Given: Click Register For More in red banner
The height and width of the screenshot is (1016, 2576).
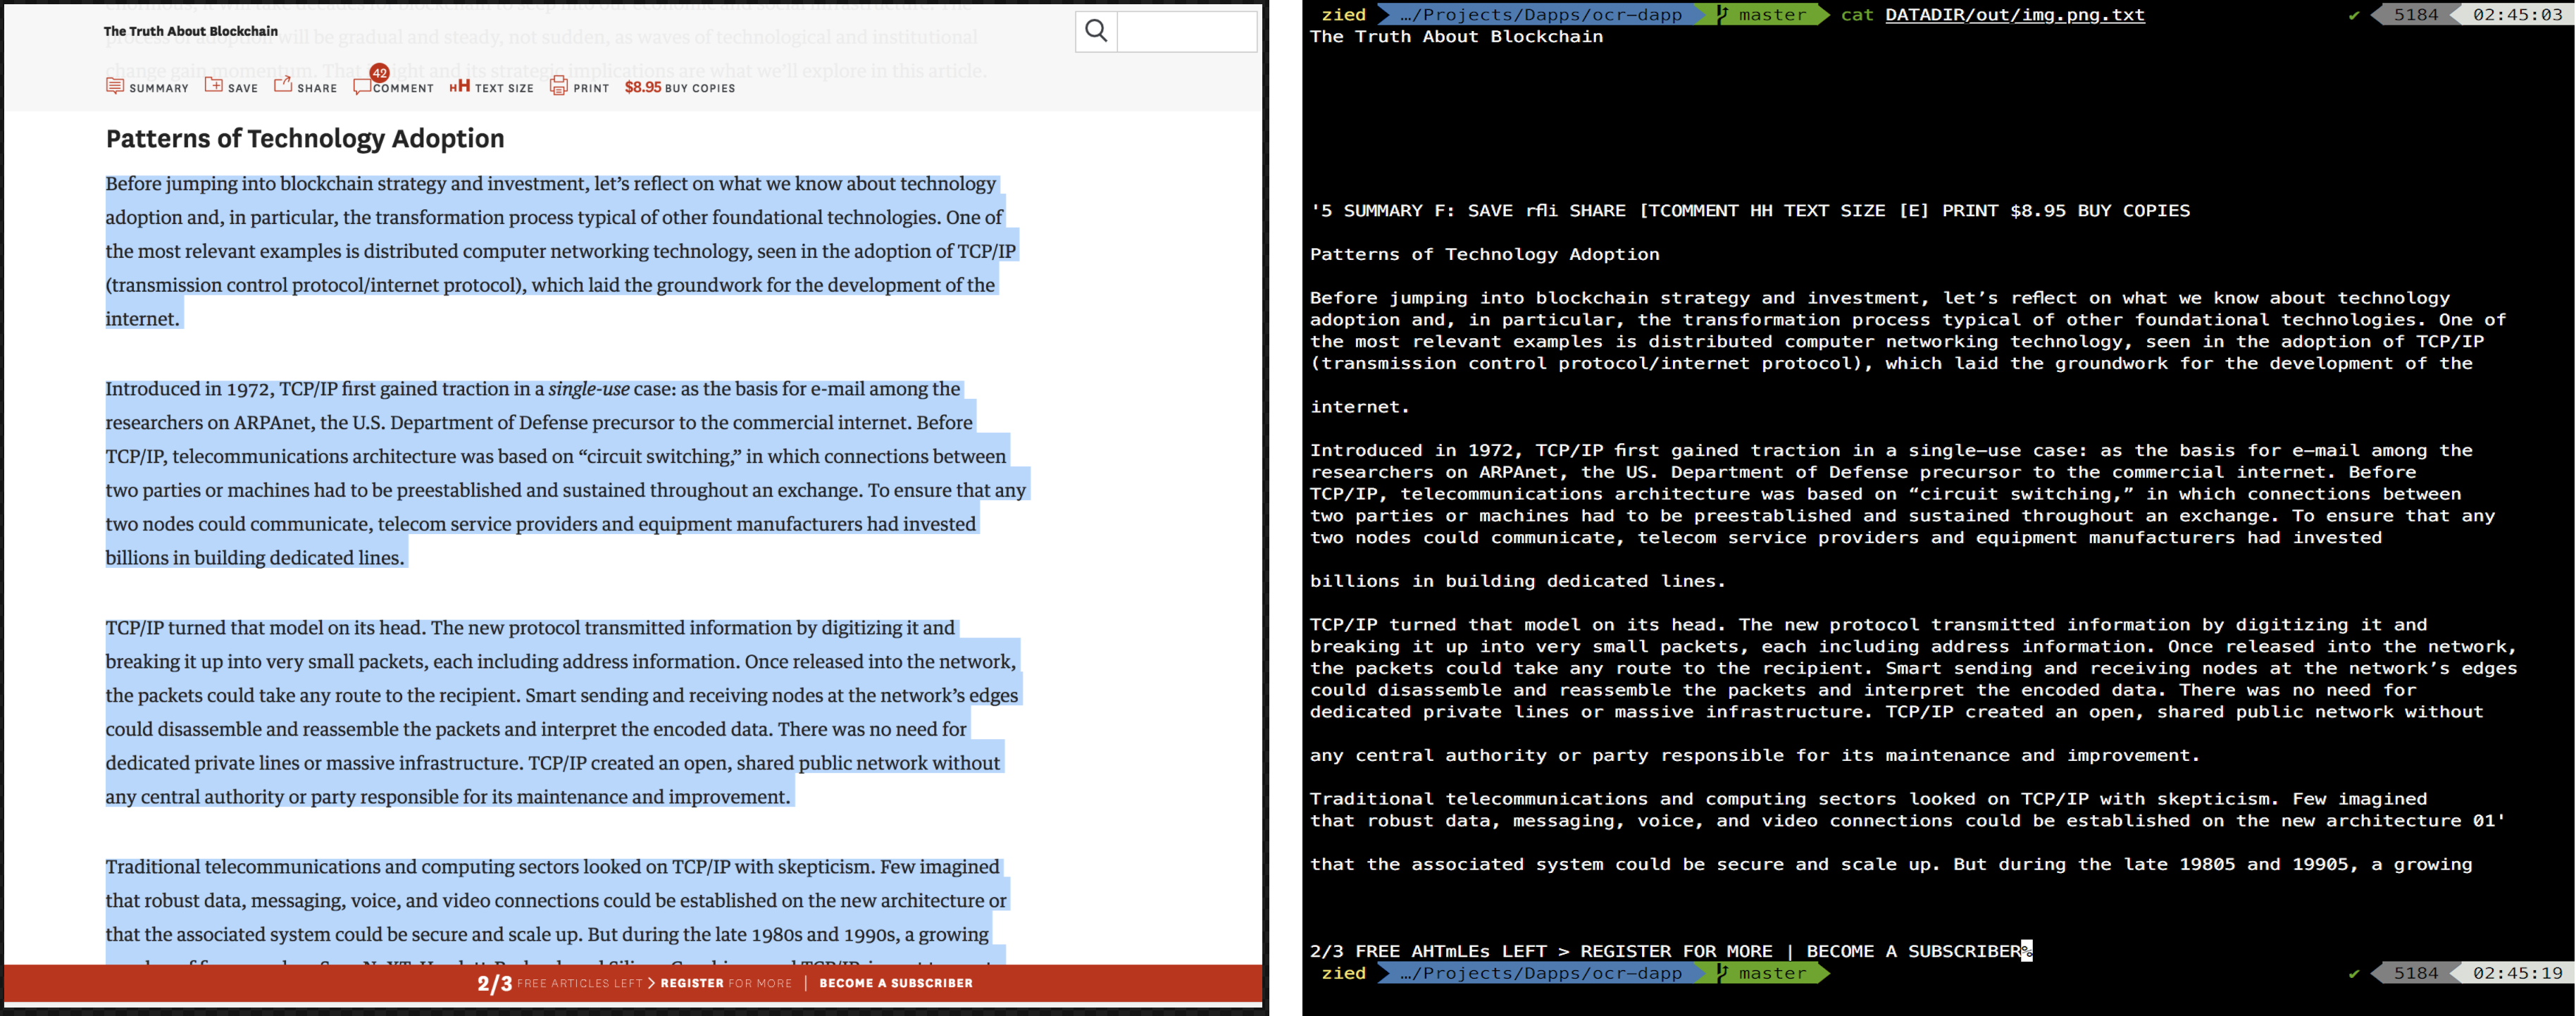Looking at the screenshot, I should tap(725, 983).
